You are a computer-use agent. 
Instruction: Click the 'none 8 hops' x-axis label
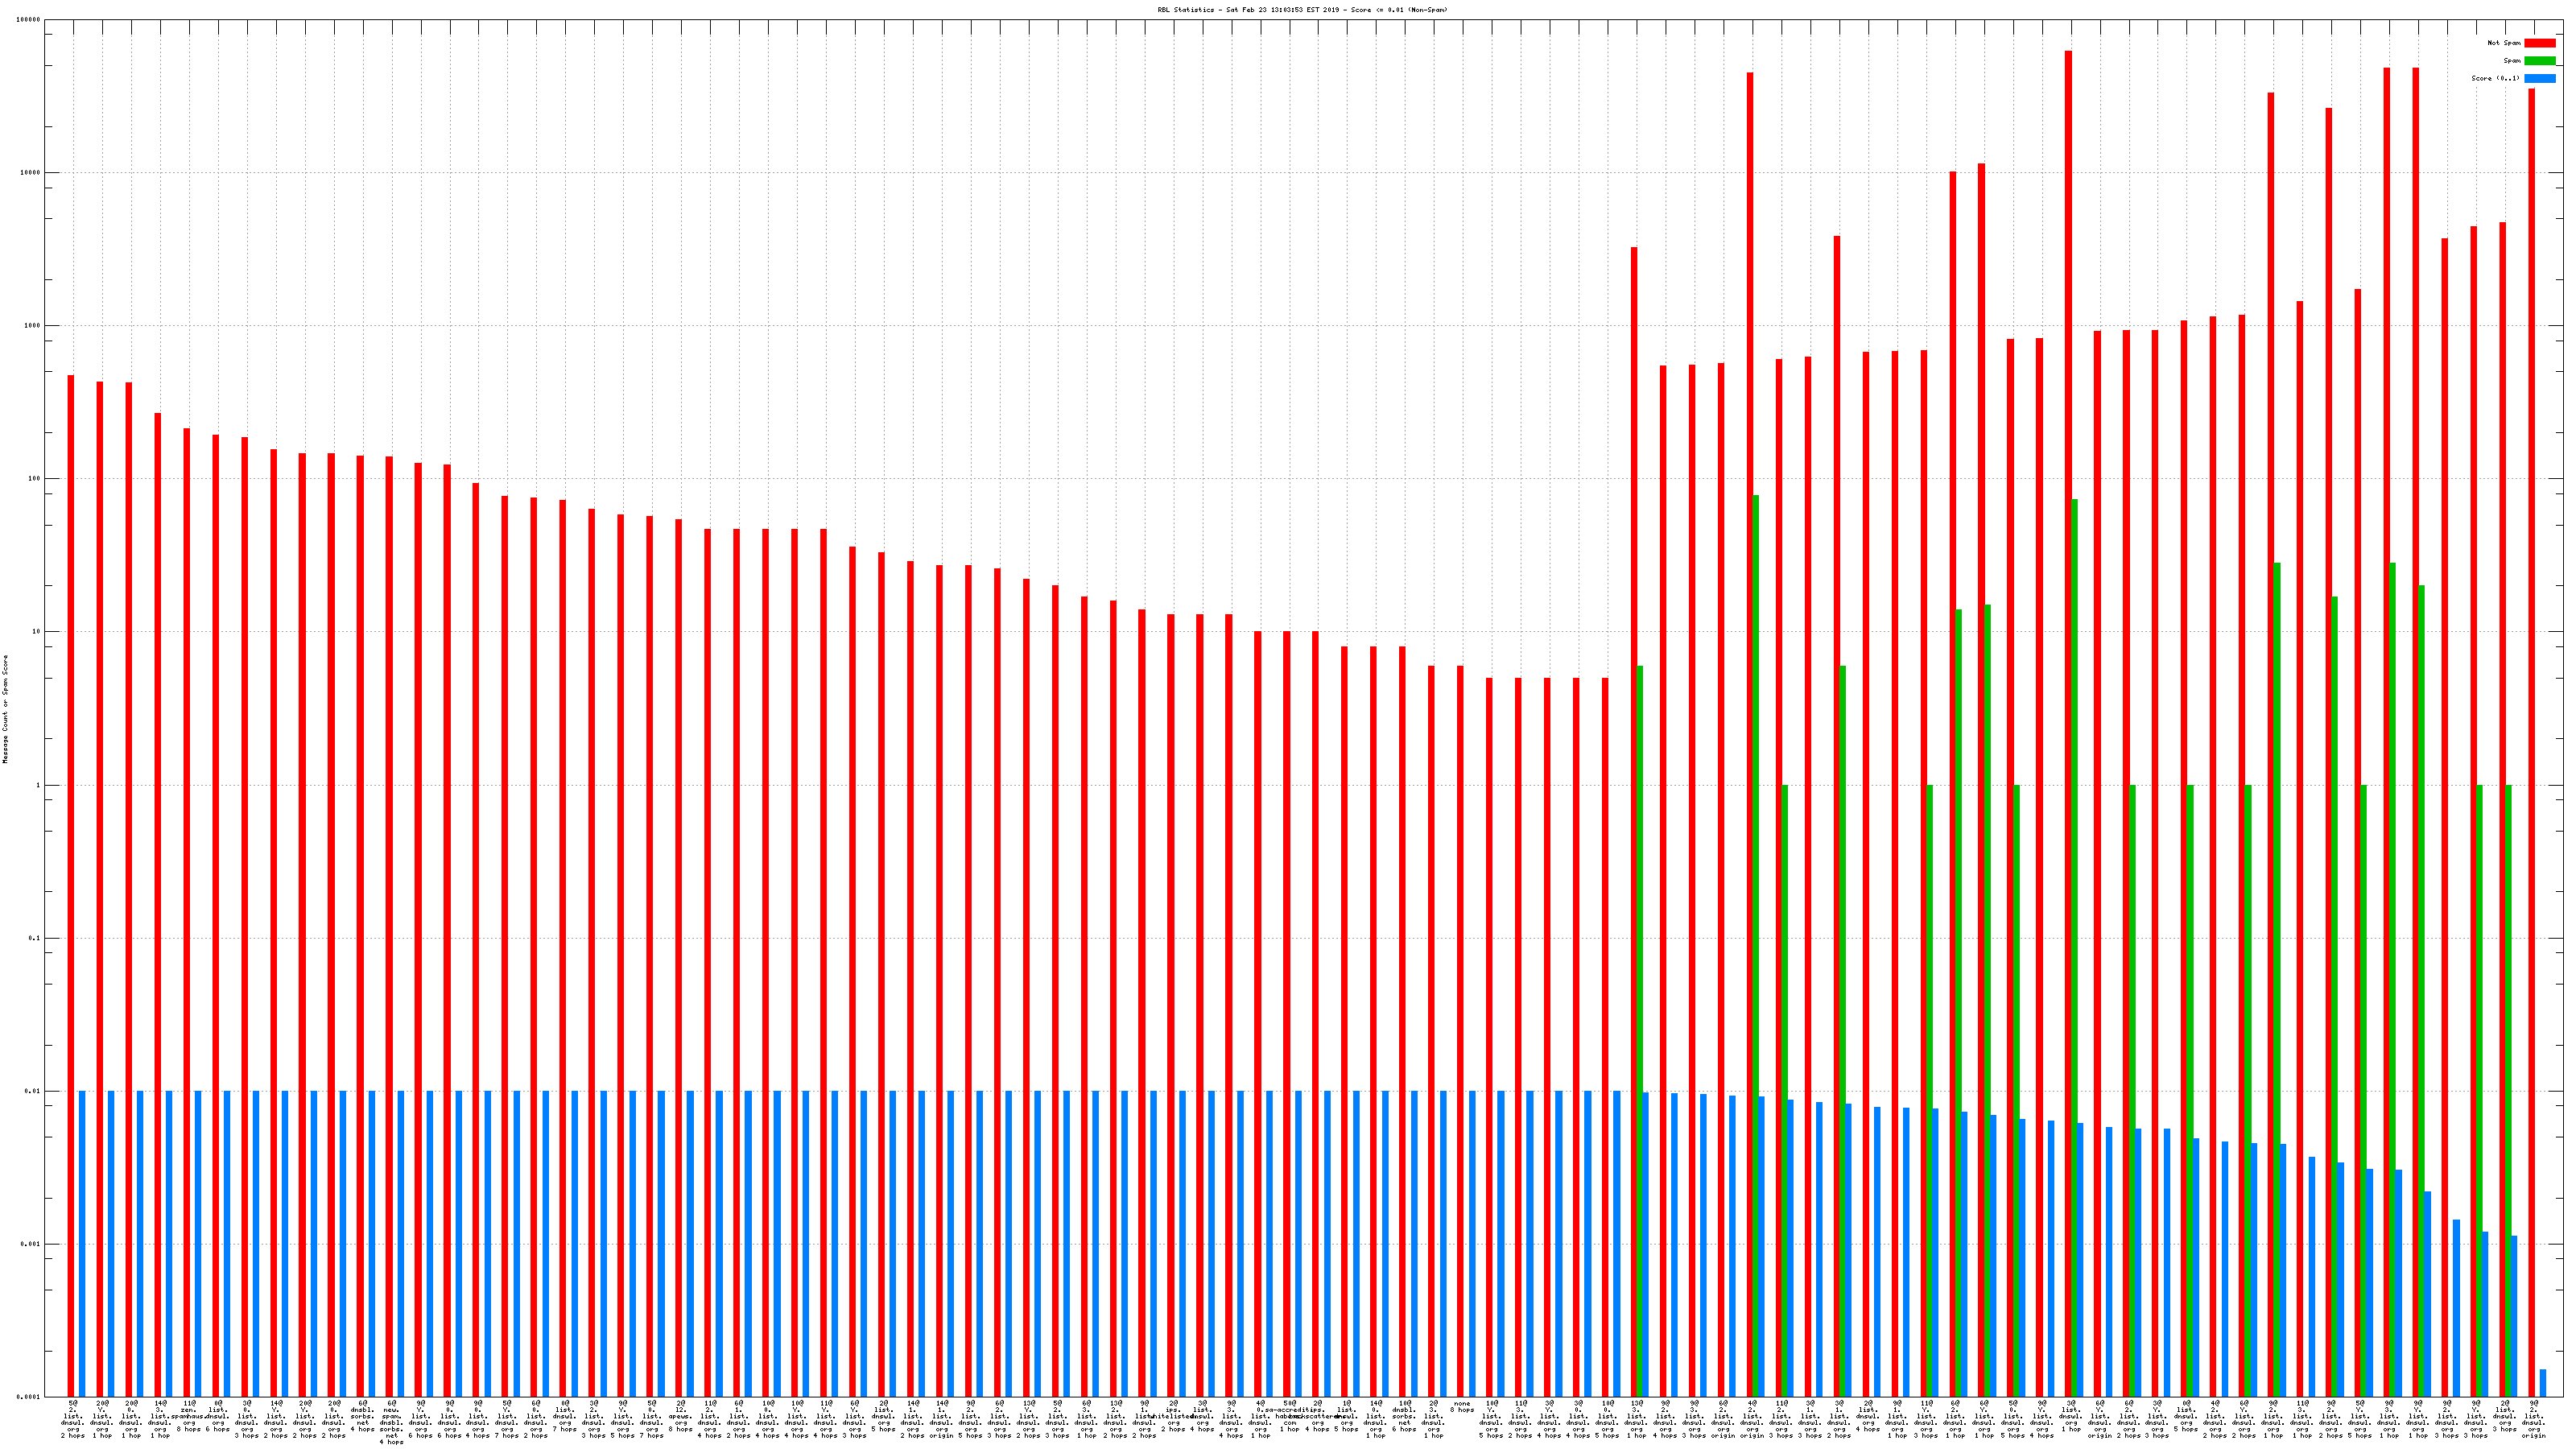[1462, 1407]
